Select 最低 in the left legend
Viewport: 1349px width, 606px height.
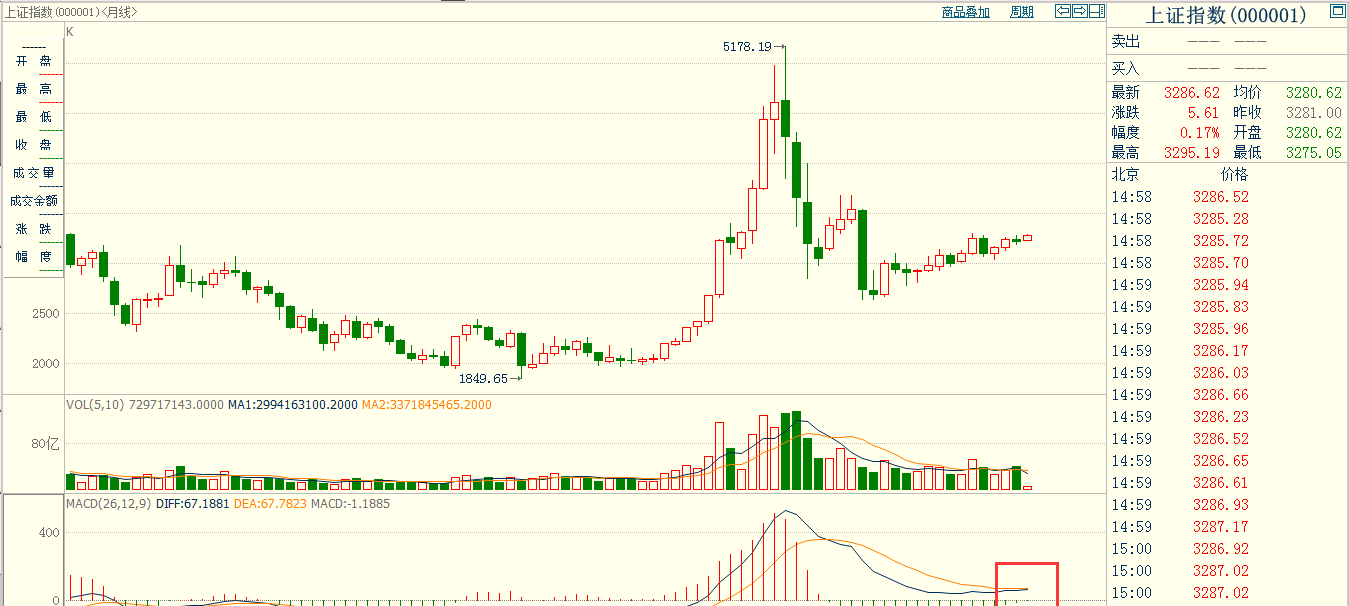pyautogui.click(x=33, y=117)
